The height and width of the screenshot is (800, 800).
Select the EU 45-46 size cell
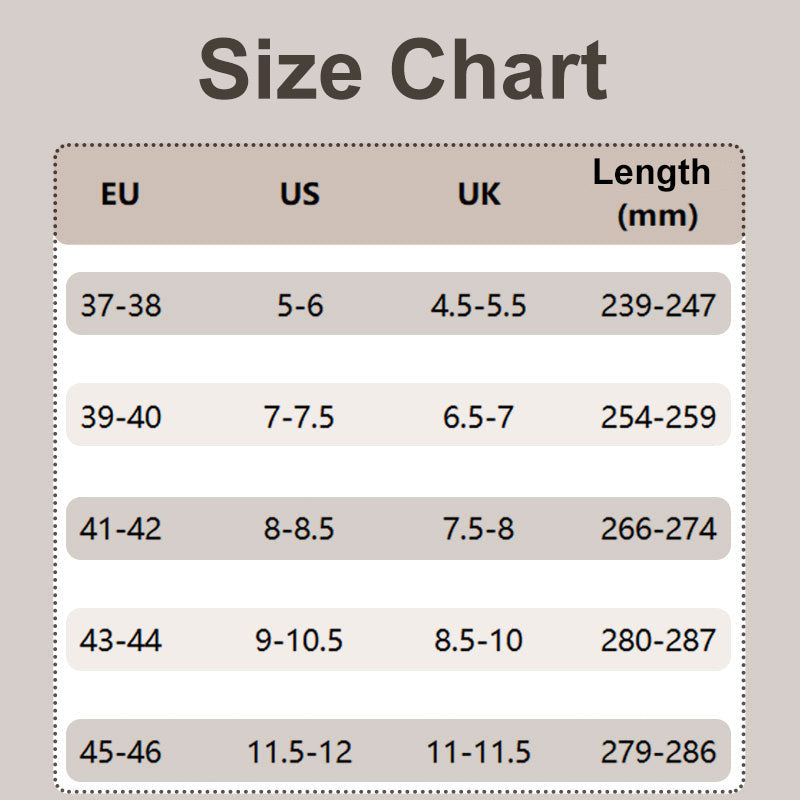pos(121,751)
